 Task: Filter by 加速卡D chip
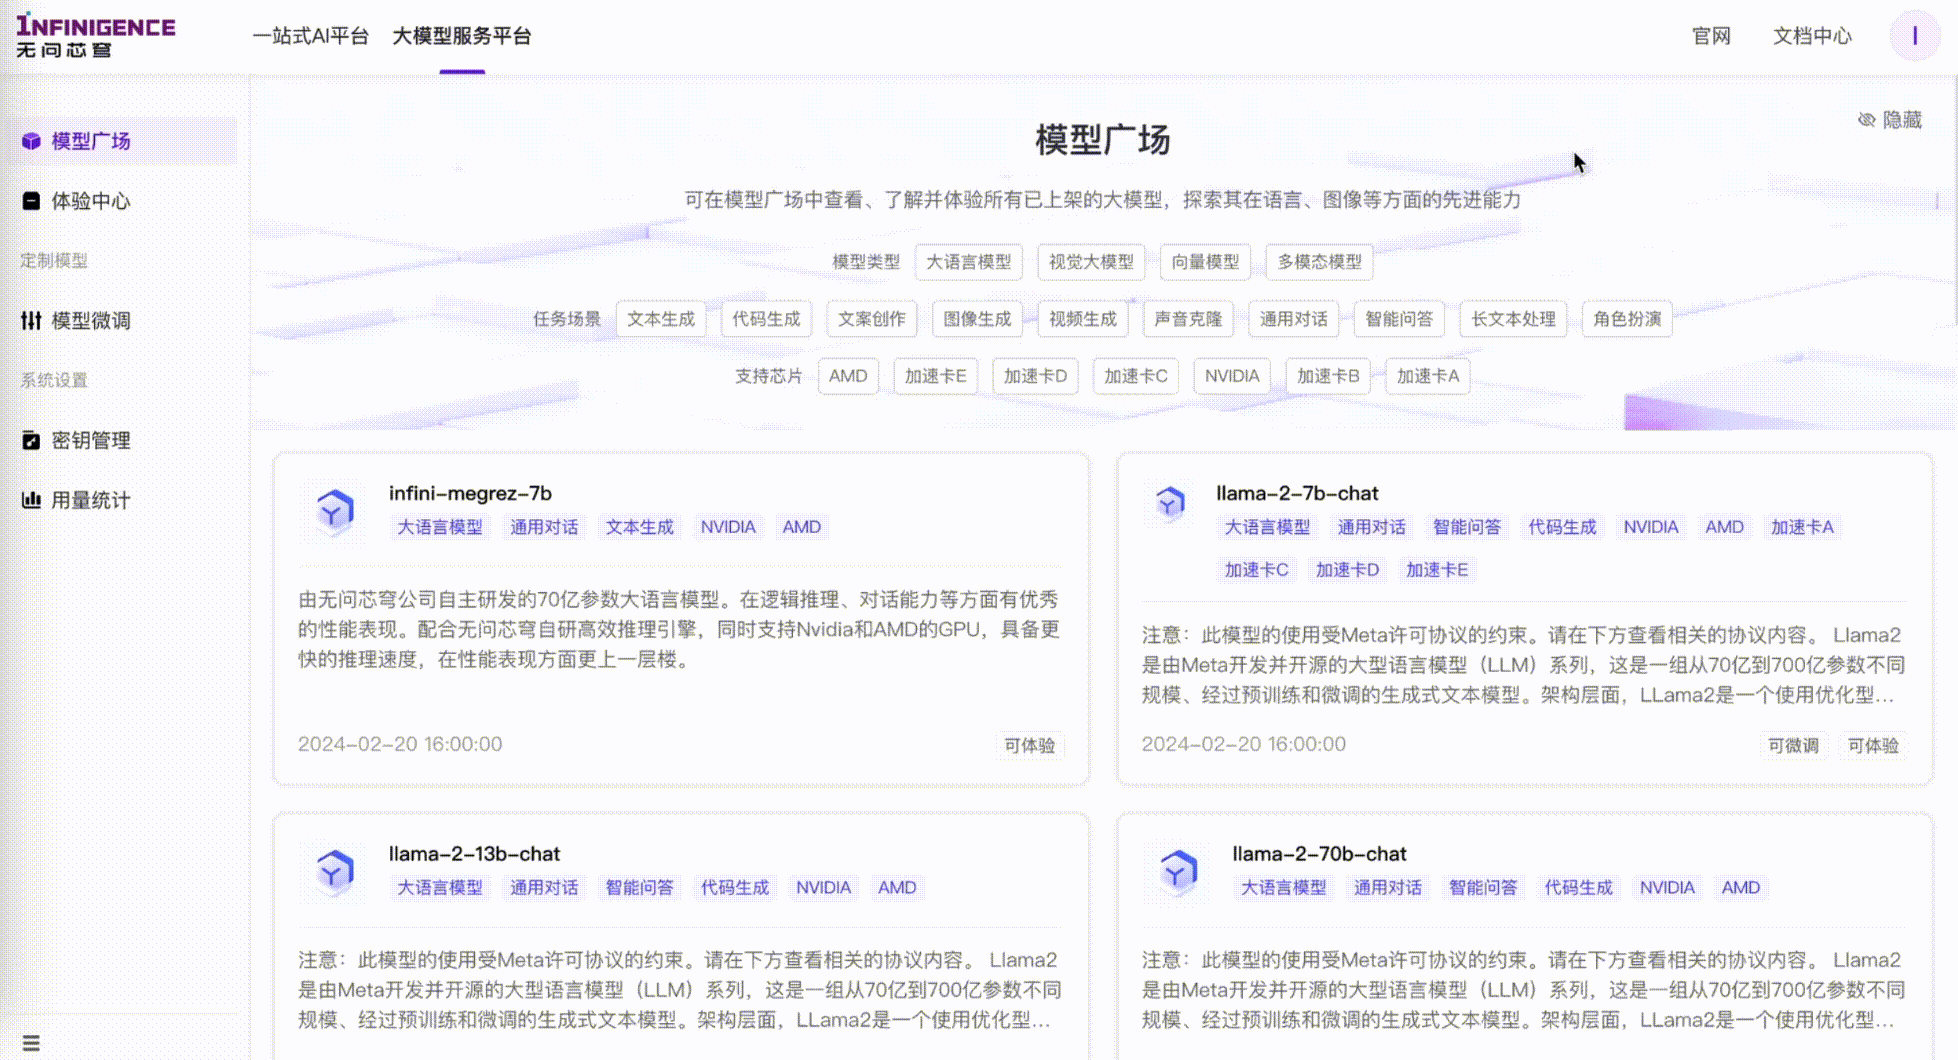coord(1036,376)
